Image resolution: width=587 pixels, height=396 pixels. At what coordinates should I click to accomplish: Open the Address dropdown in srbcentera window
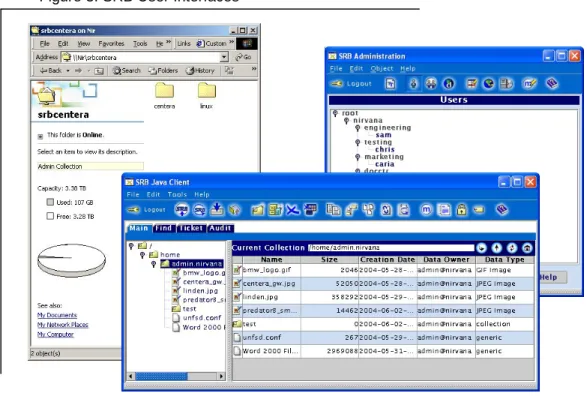tap(224, 57)
